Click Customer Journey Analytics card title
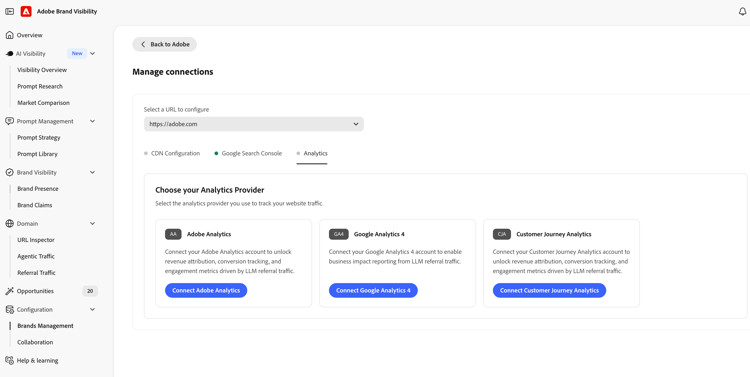 point(554,234)
